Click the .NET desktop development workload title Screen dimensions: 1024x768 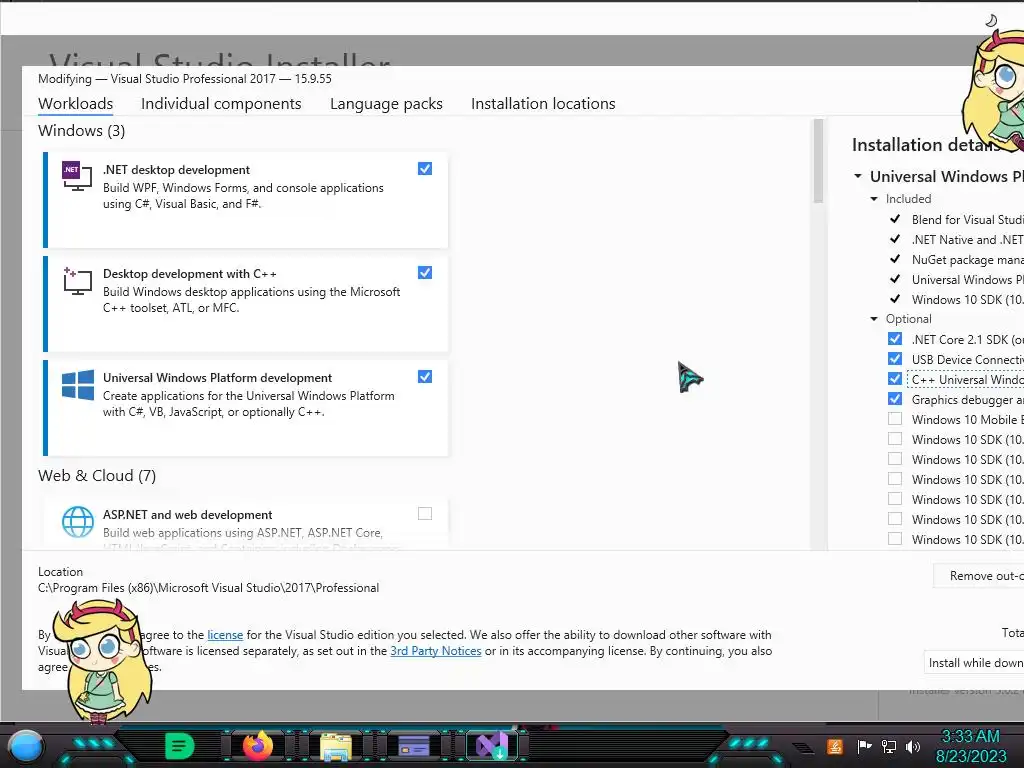click(176, 170)
